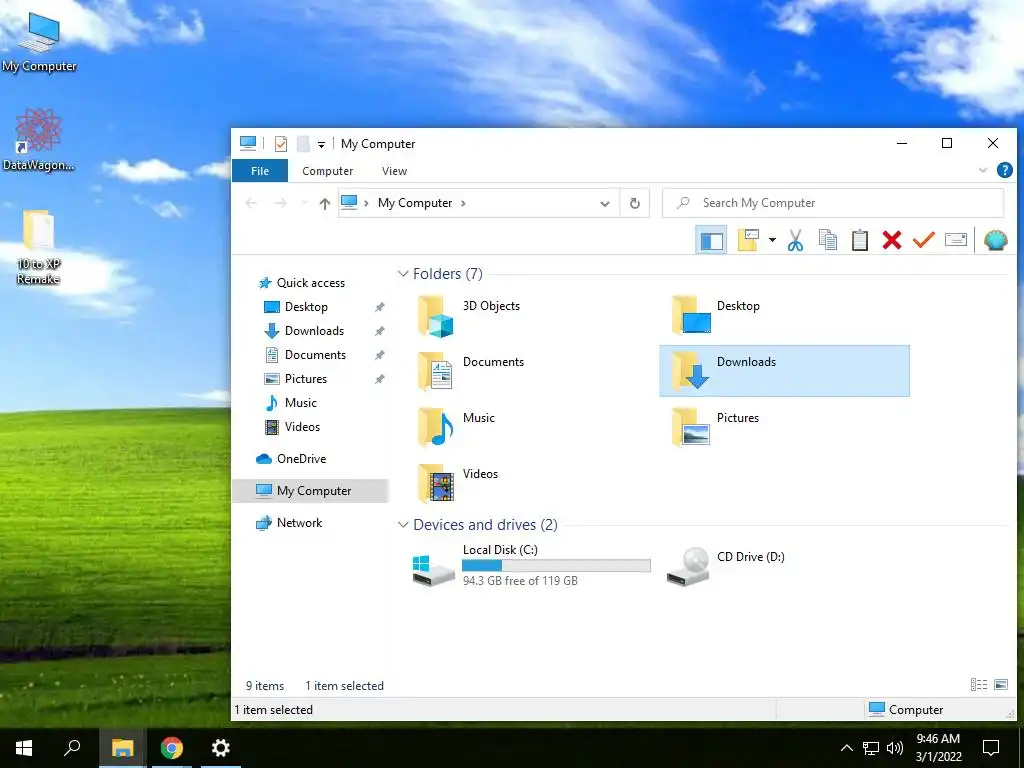The image size is (1024, 768).
Task: Open the Computer ribbon tab
Action: click(x=327, y=170)
